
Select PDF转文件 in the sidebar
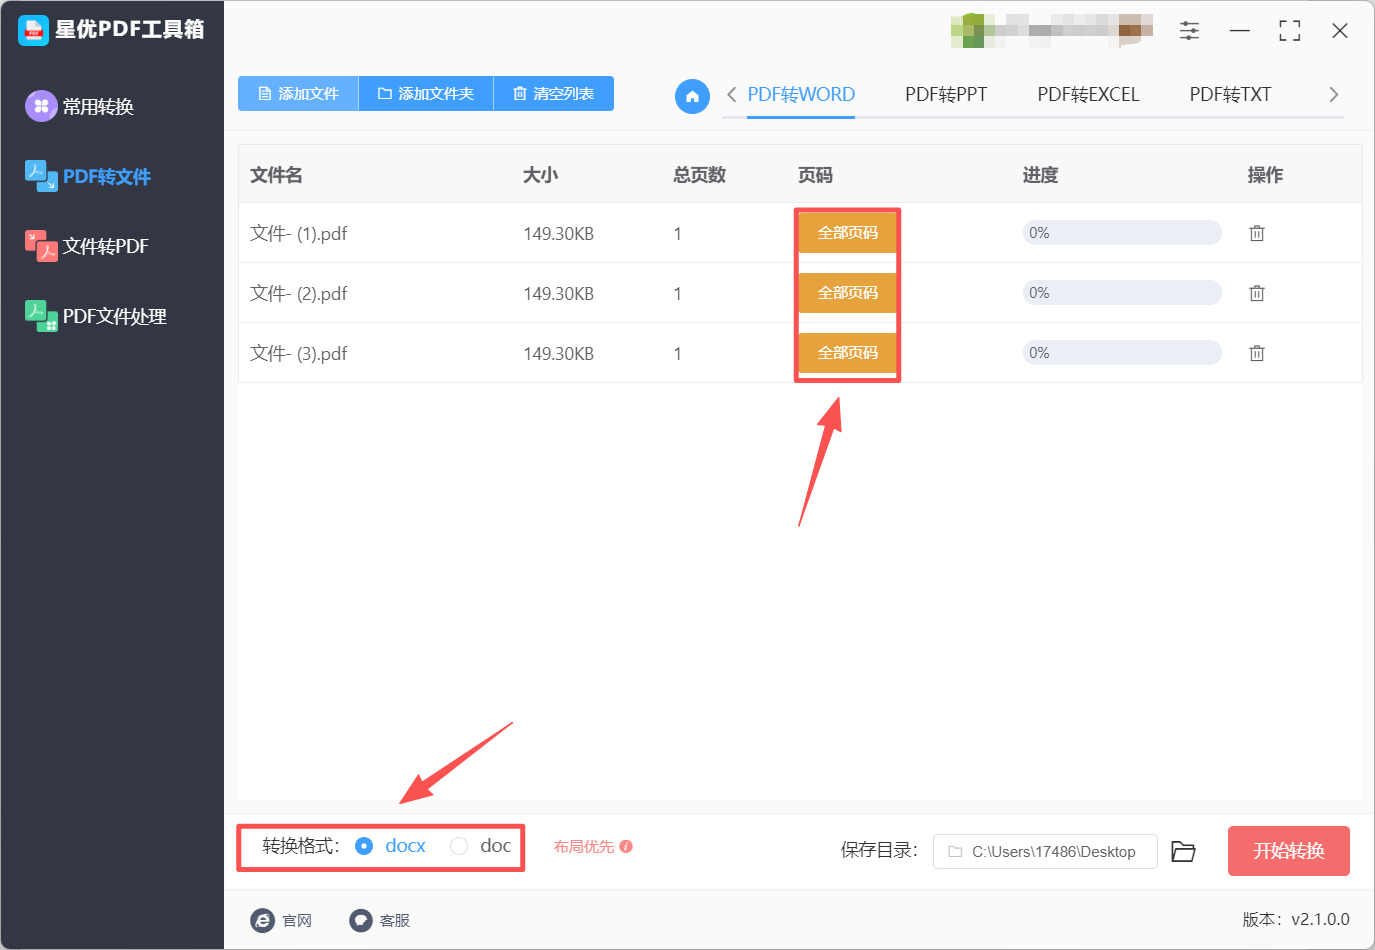[x=88, y=176]
